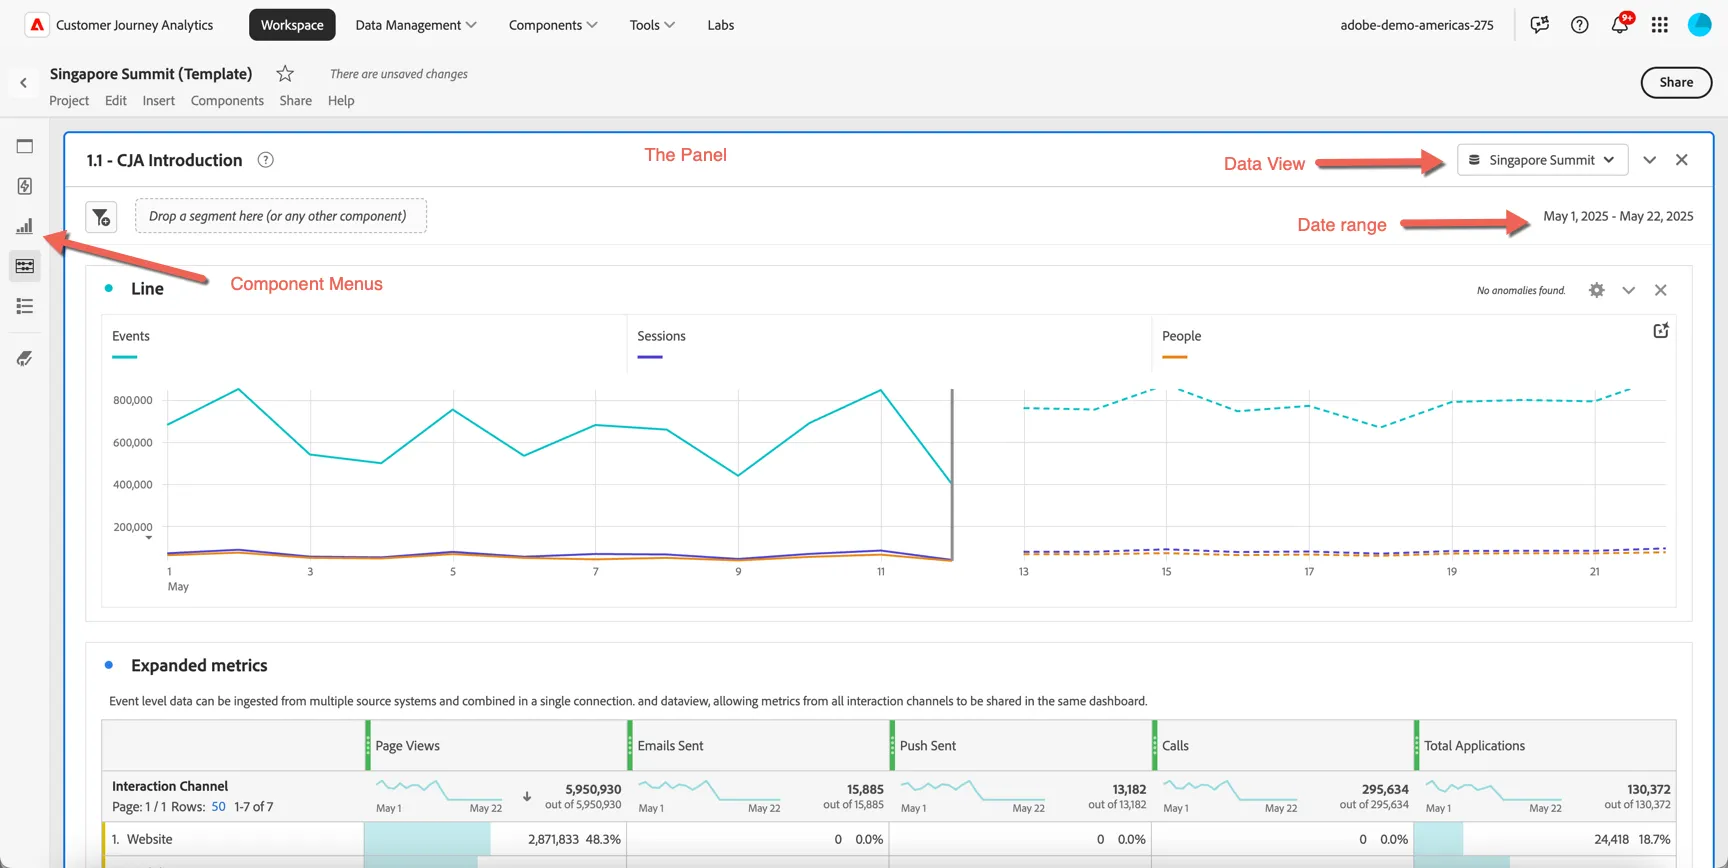Screen dimensions: 1728x868
Task: Click the segment filter icon
Action: pos(101,217)
